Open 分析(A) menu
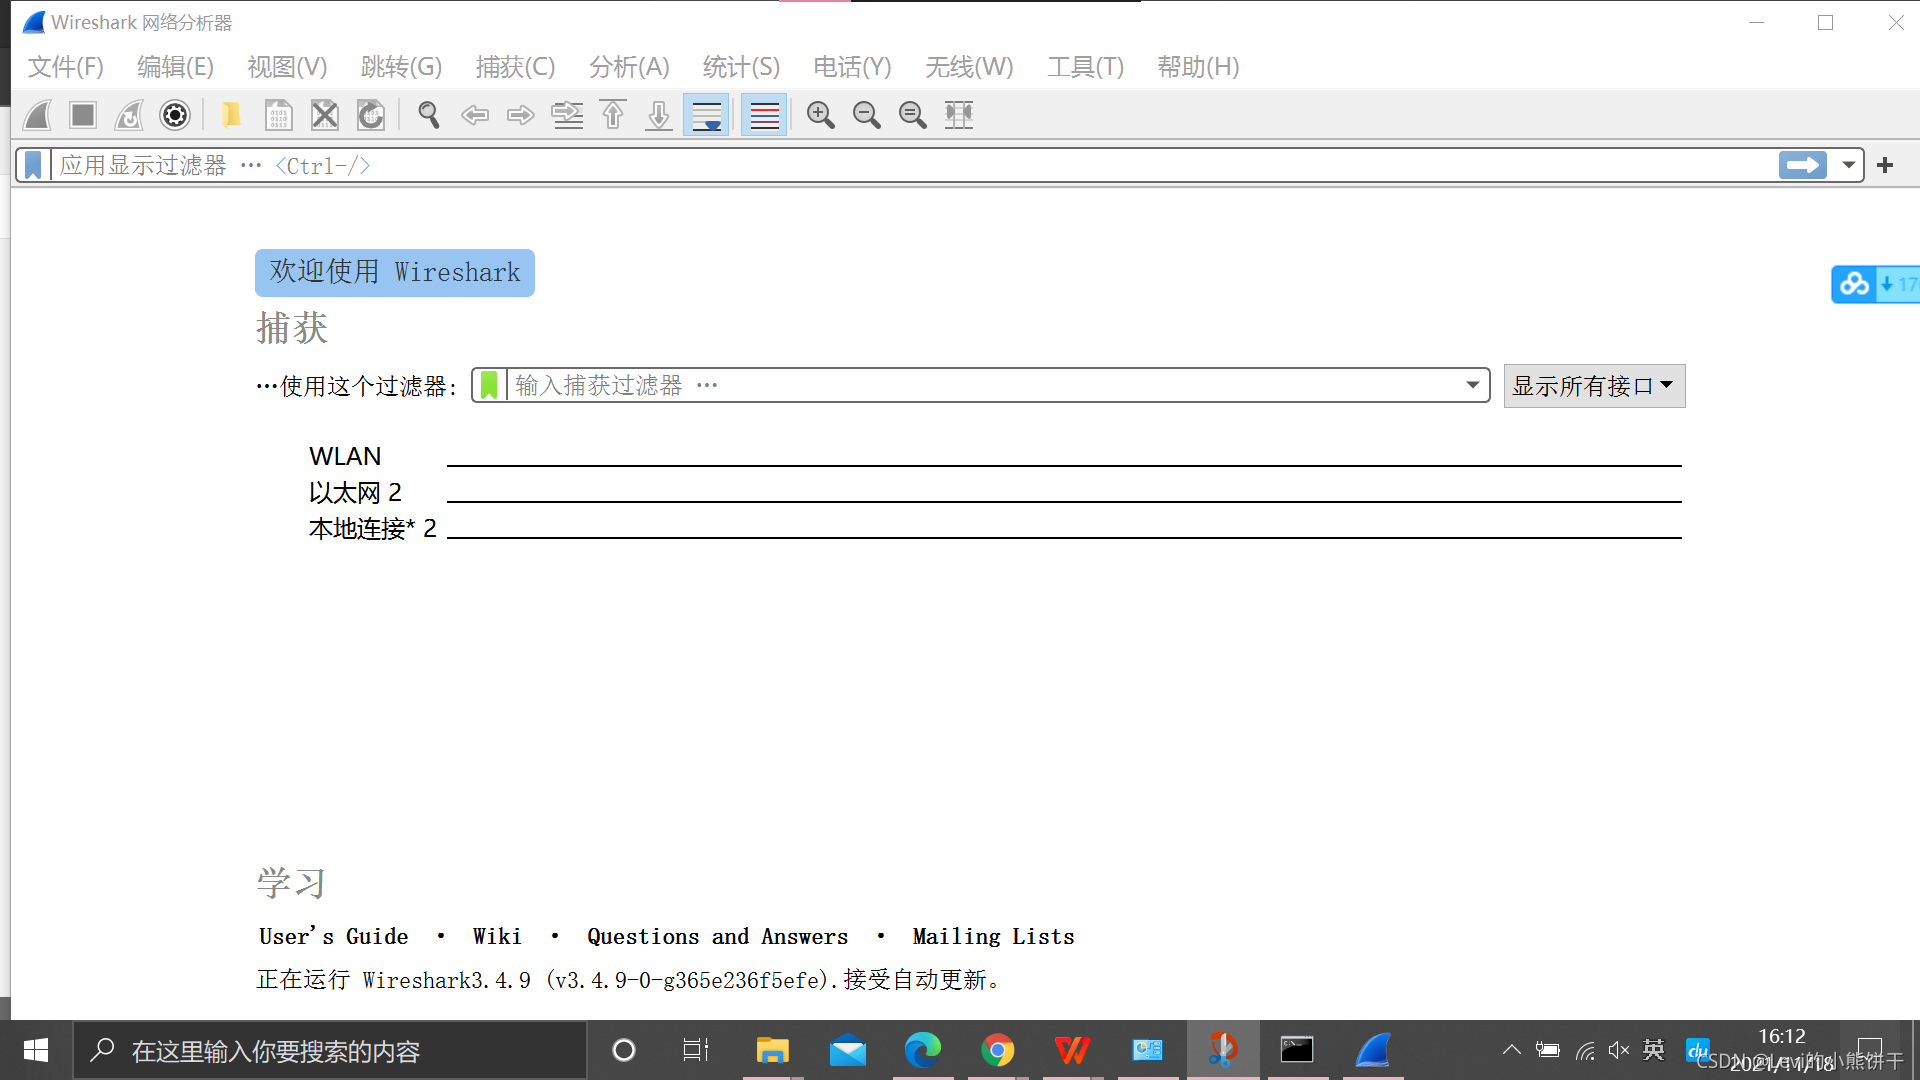Viewport: 1920px width, 1080px height. (629, 67)
